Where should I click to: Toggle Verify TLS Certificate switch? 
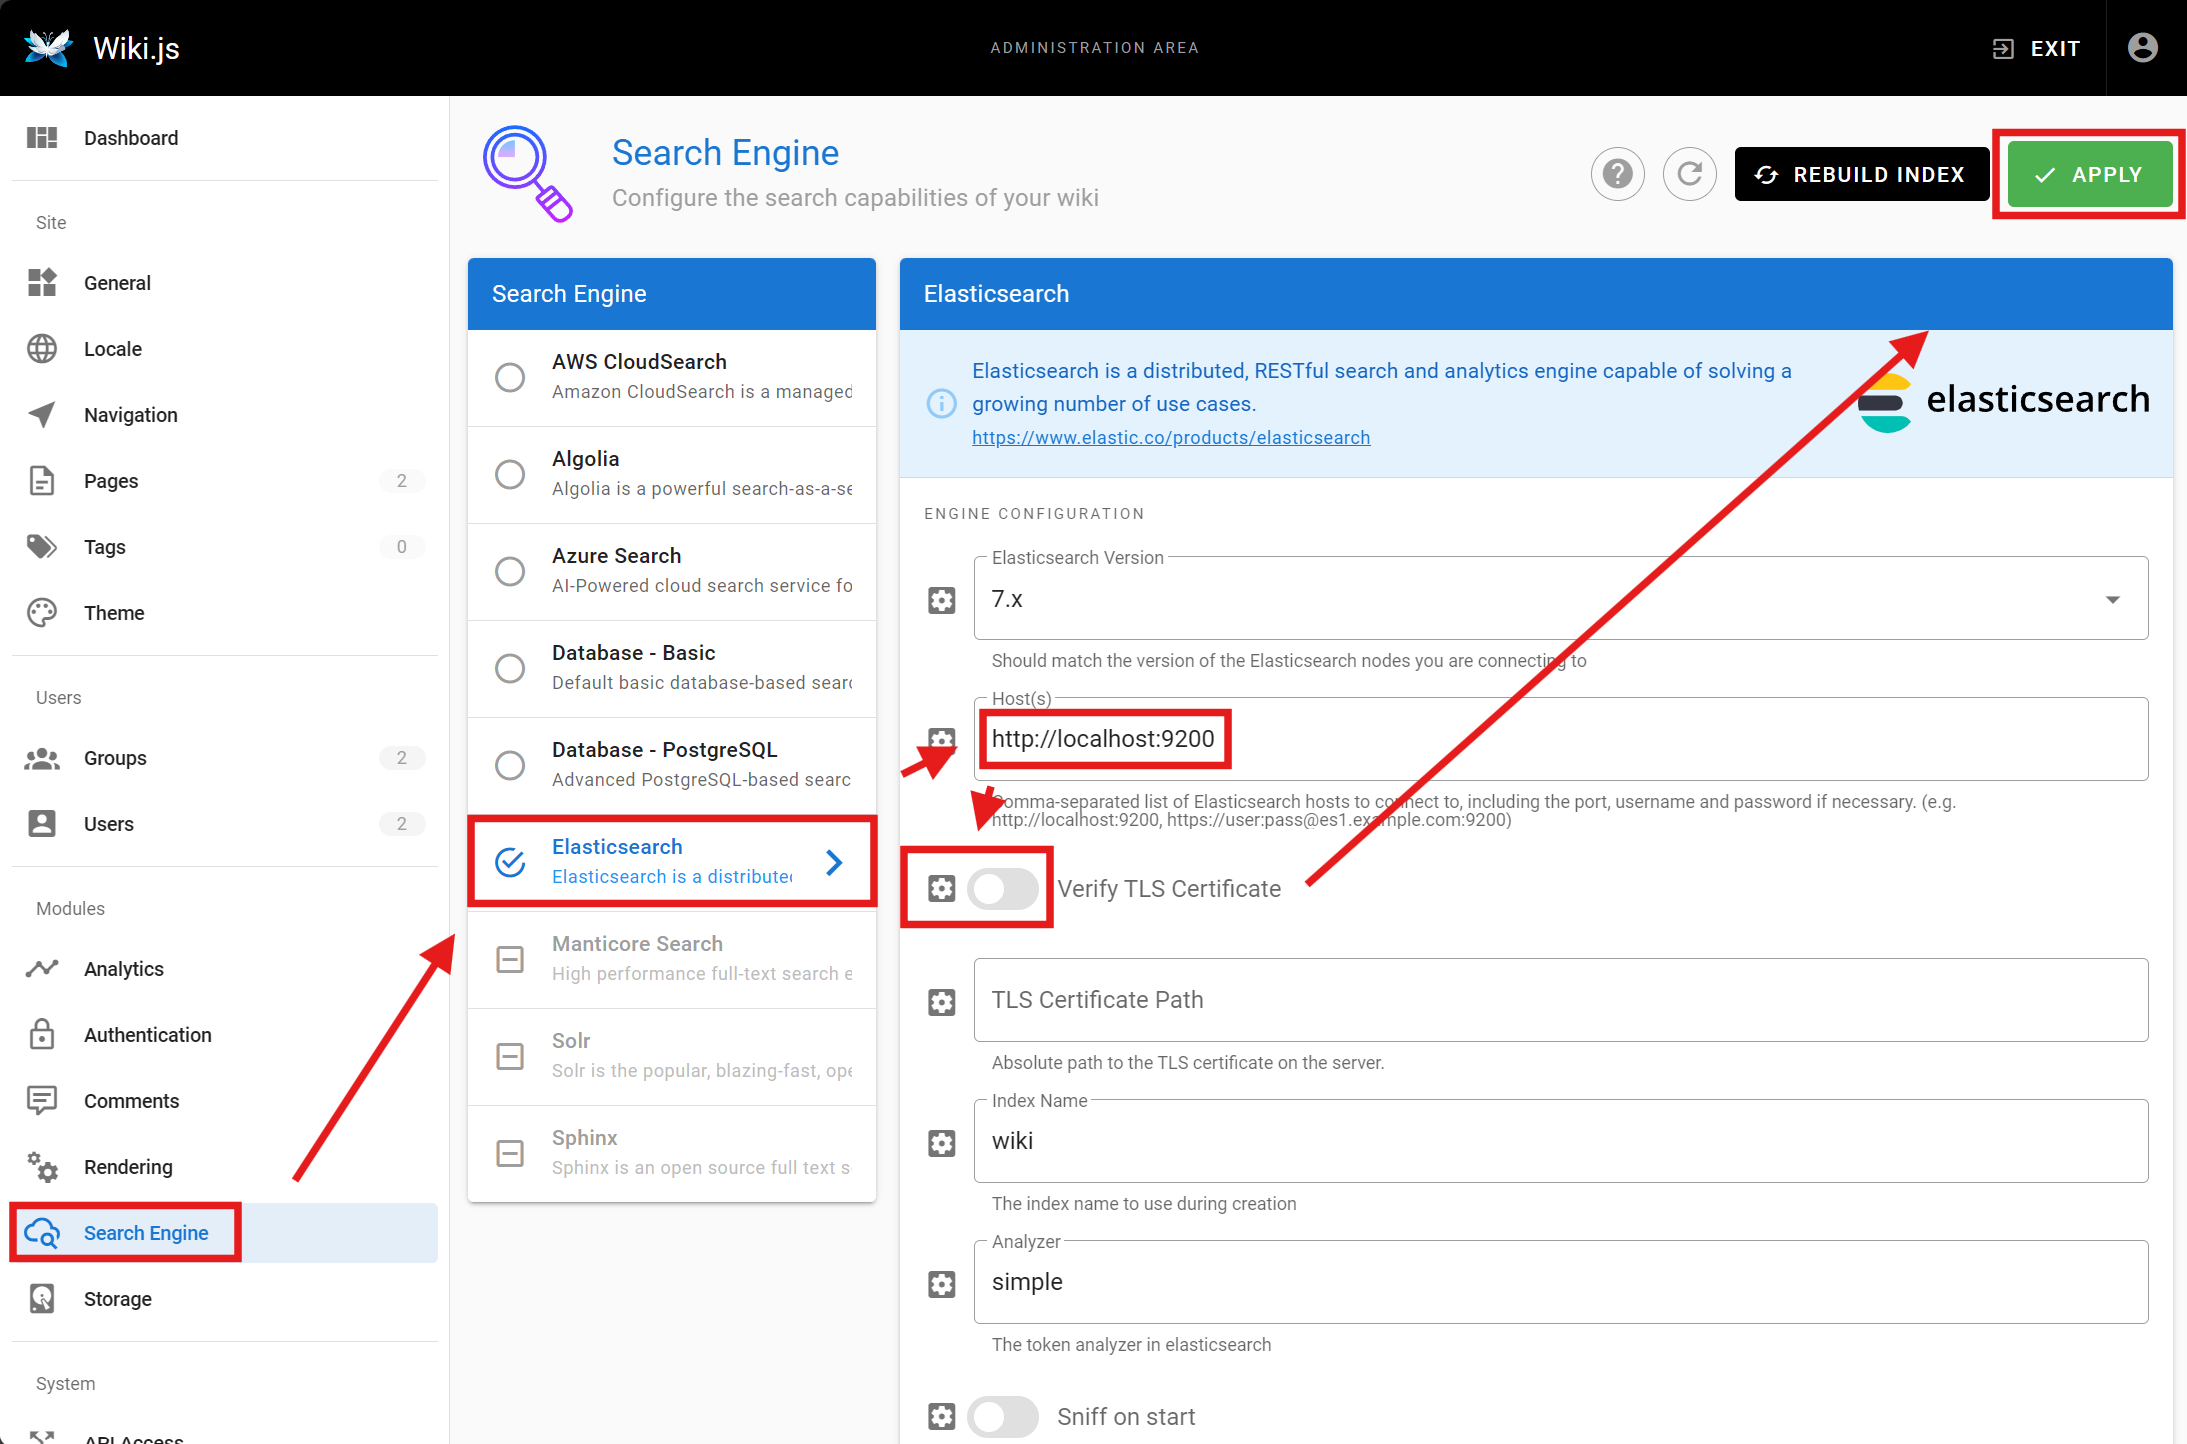(x=1003, y=888)
